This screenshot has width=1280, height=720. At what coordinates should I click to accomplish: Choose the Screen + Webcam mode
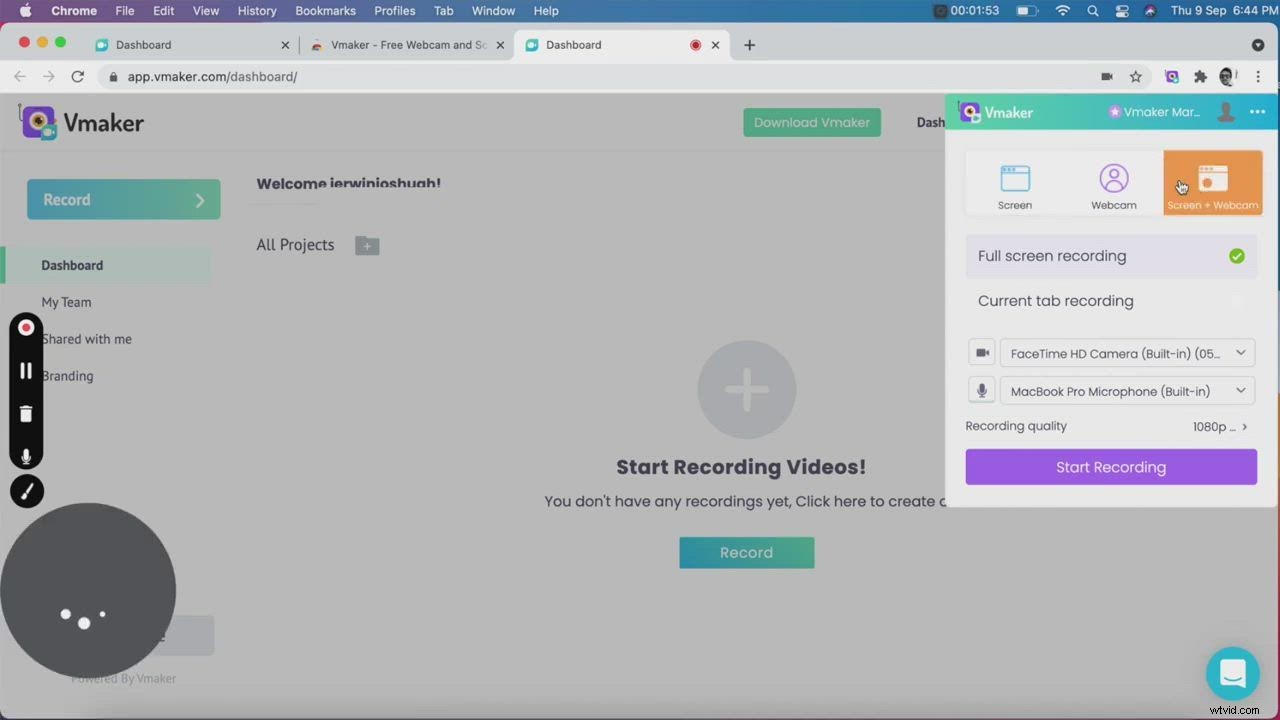(1212, 182)
